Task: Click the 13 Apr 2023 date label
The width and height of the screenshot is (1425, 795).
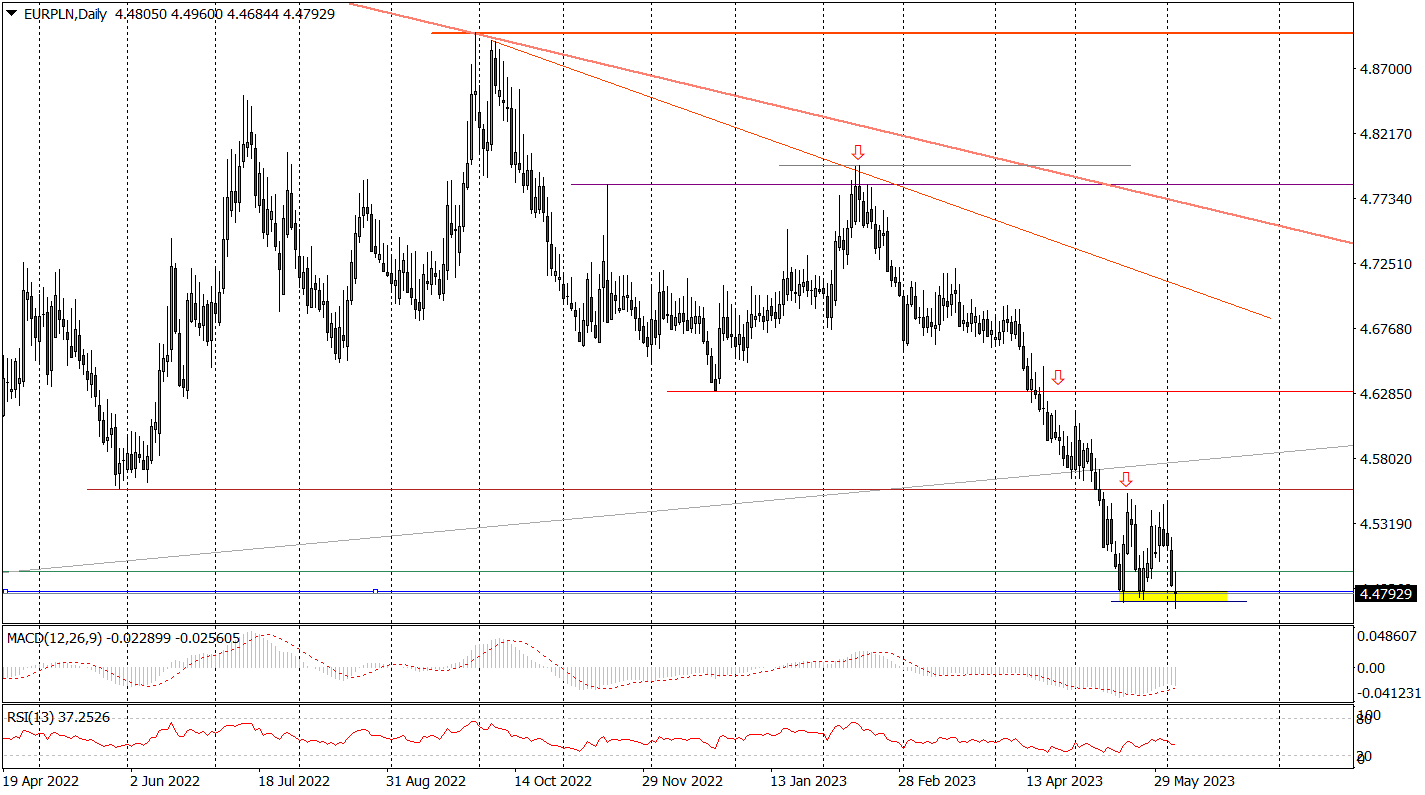Action: pyautogui.click(x=1066, y=780)
